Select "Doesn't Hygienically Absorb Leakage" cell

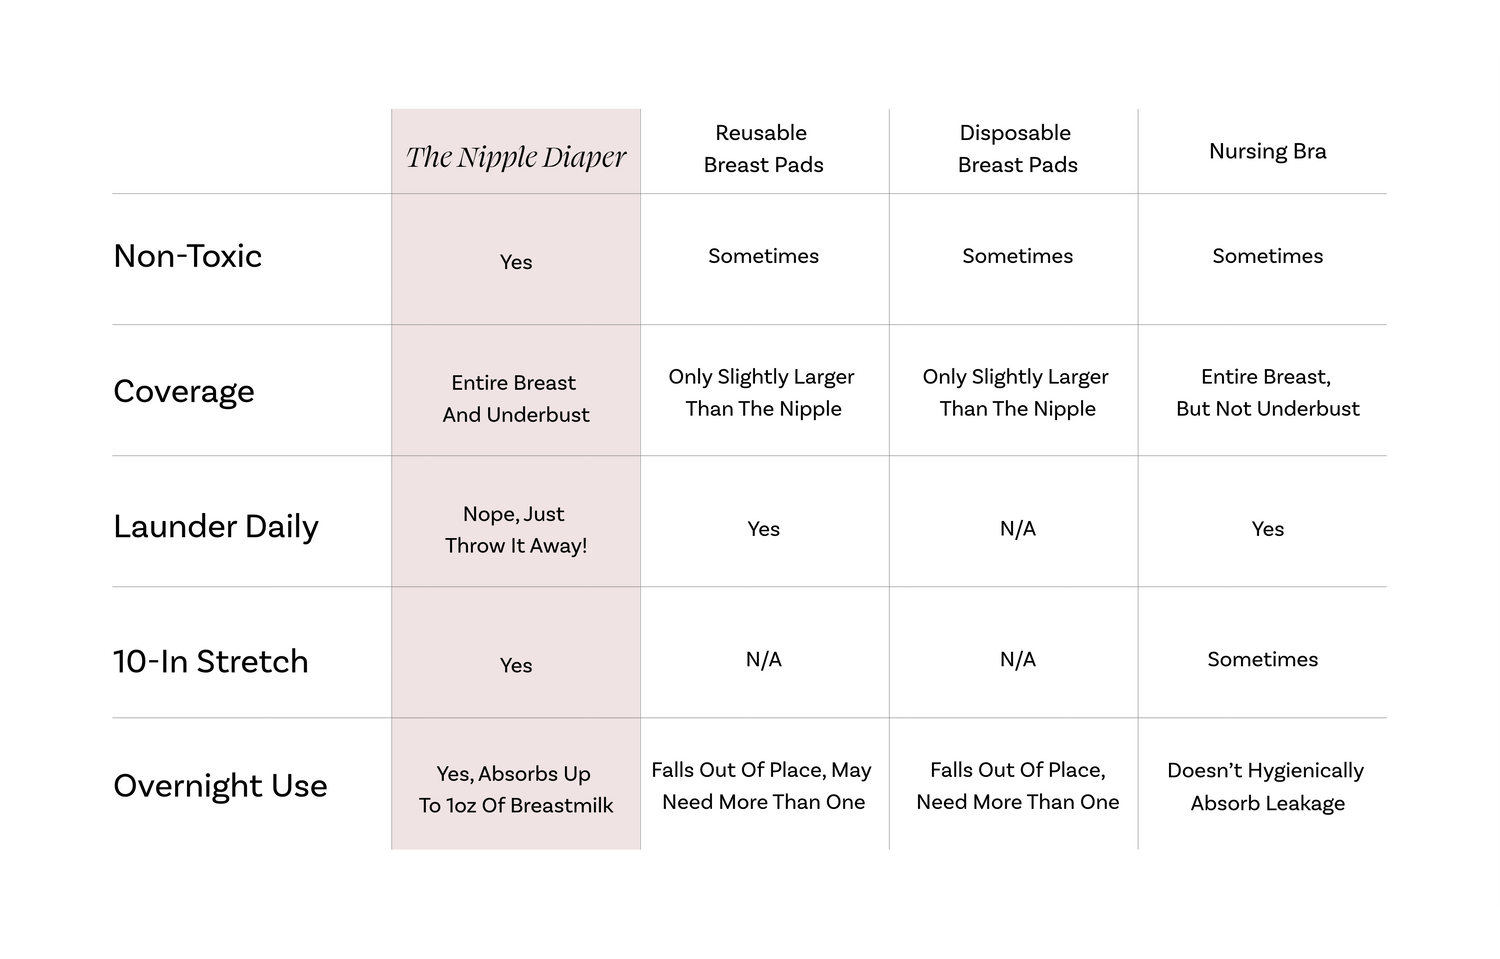tap(1267, 786)
